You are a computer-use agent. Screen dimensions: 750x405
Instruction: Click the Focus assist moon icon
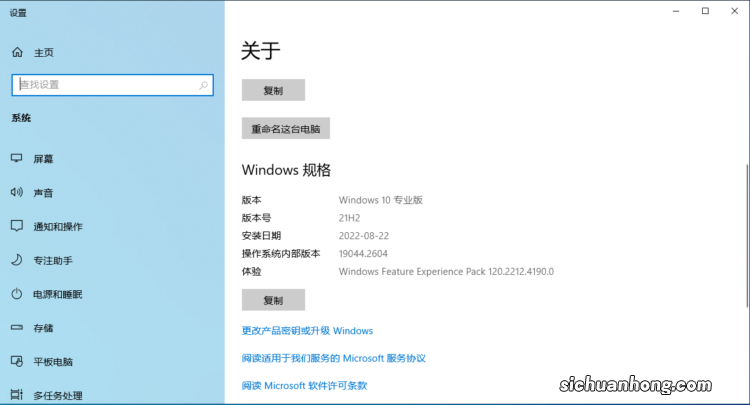17,260
